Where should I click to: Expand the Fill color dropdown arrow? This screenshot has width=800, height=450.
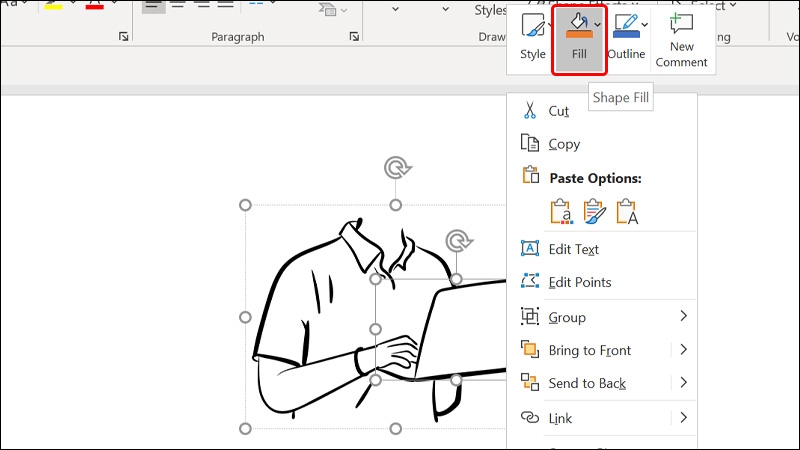(597, 24)
